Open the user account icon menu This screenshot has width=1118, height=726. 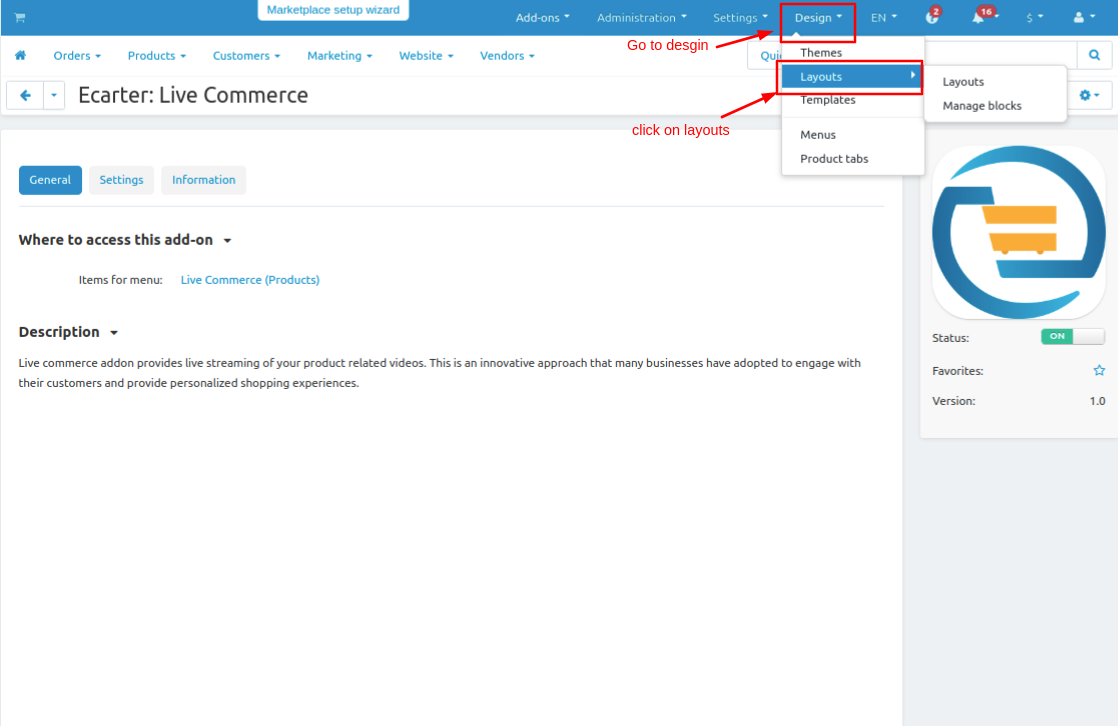1083,18
